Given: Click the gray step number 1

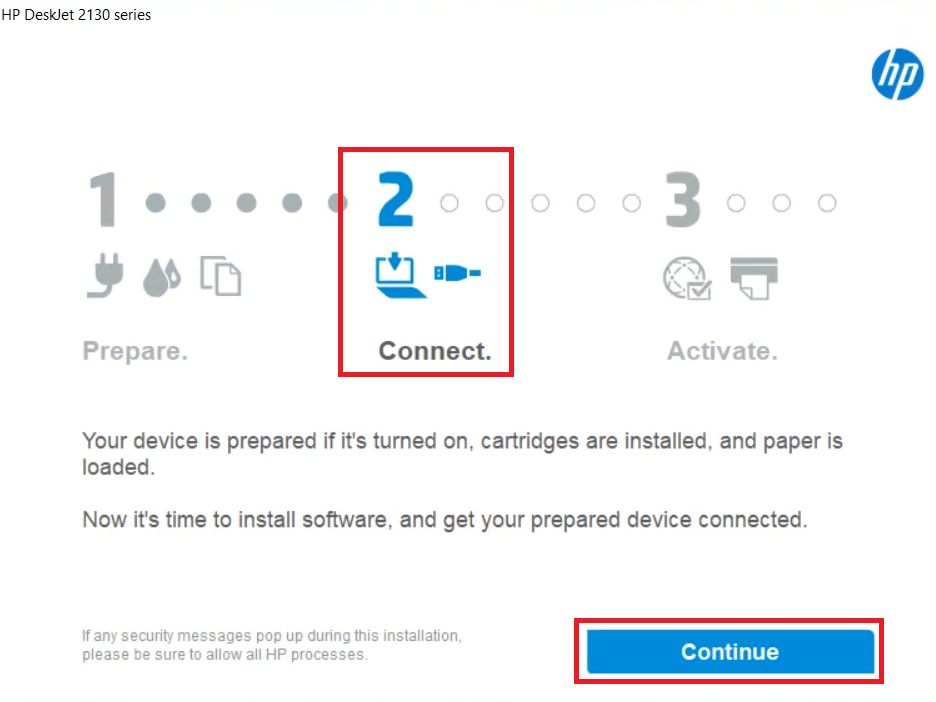Looking at the screenshot, I should coord(103,199).
